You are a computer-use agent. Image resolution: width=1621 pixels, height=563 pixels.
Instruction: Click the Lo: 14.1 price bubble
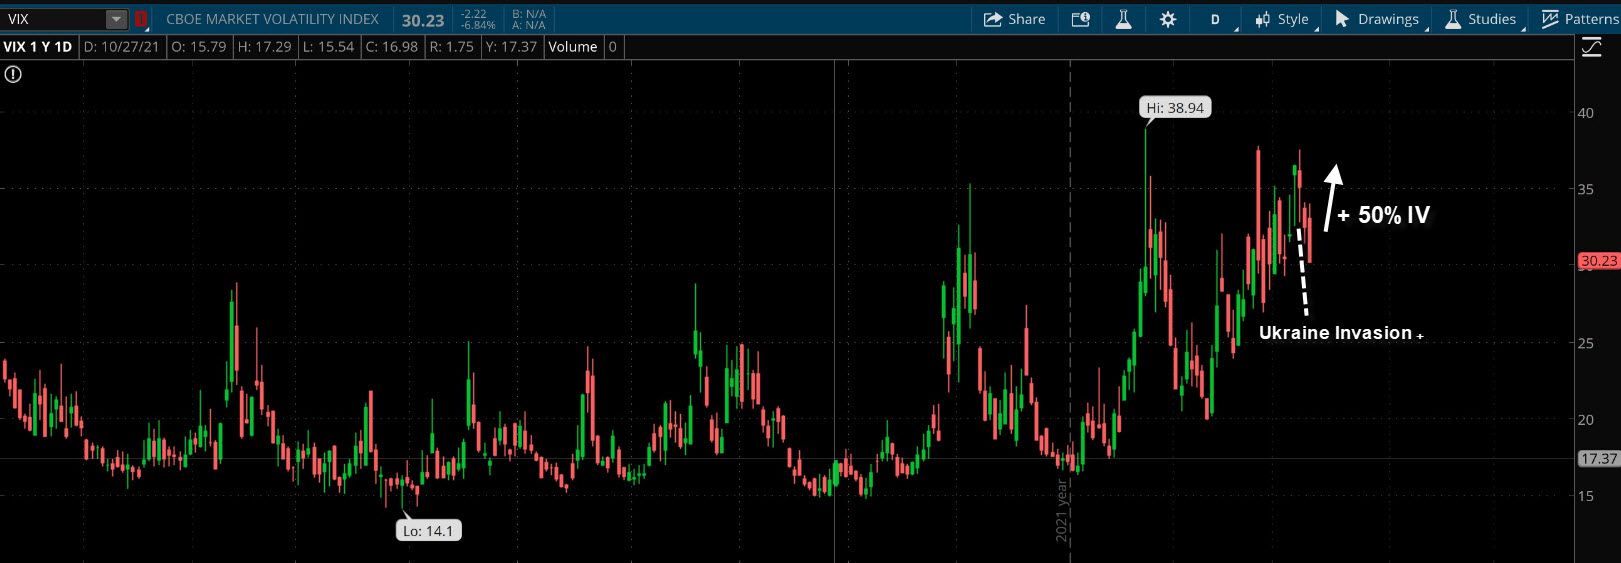[428, 531]
